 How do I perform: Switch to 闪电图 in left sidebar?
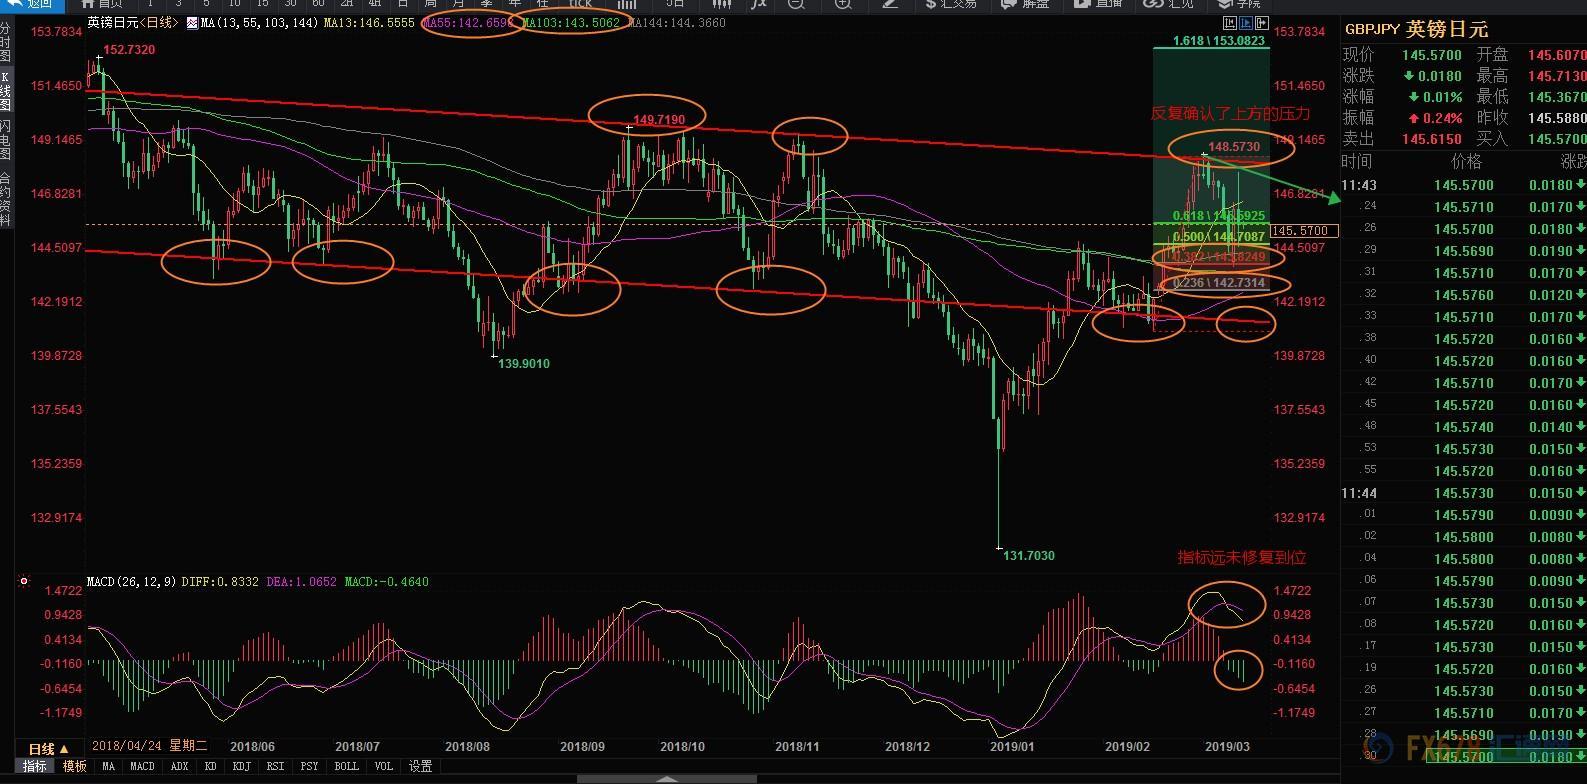pos(5,140)
